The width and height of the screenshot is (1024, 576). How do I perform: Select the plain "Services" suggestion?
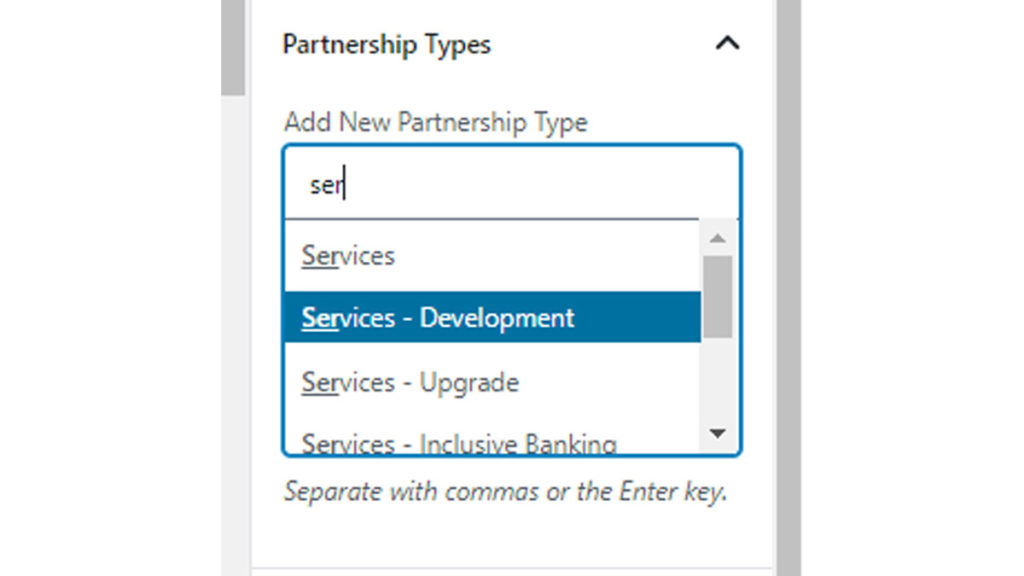point(348,255)
